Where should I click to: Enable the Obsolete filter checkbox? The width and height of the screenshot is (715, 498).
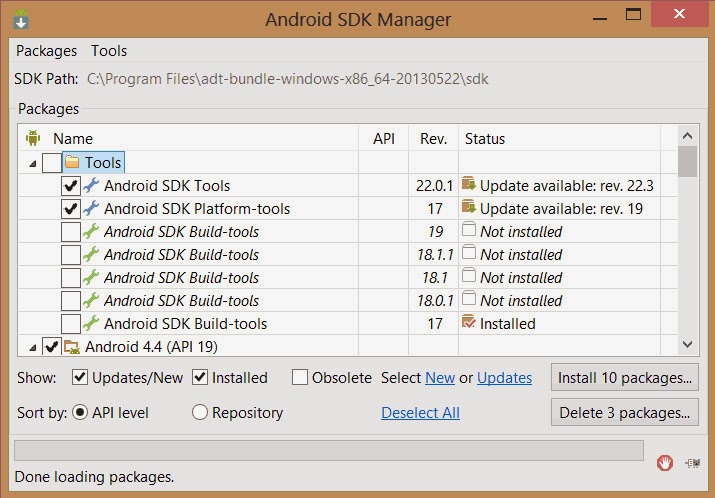coord(300,377)
